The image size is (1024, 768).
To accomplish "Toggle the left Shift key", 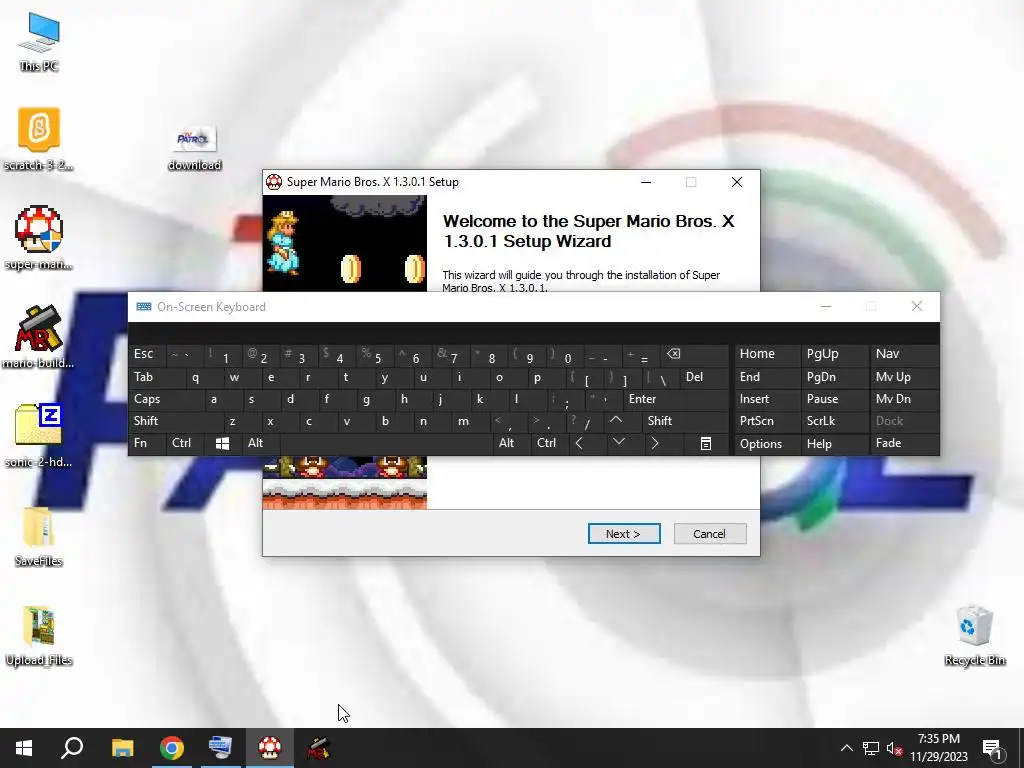I will pyautogui.click(x=175, y=421).
